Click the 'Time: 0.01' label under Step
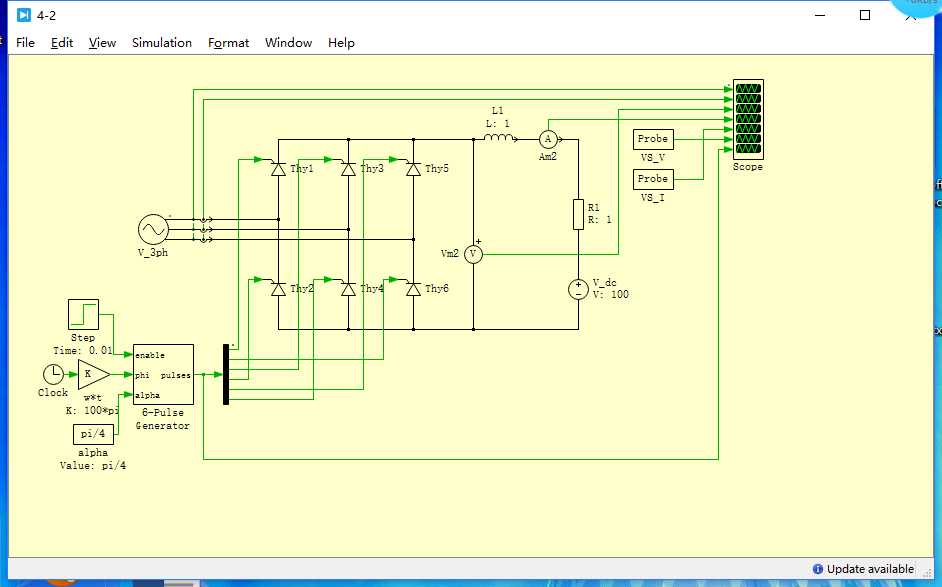 point(83,350)
